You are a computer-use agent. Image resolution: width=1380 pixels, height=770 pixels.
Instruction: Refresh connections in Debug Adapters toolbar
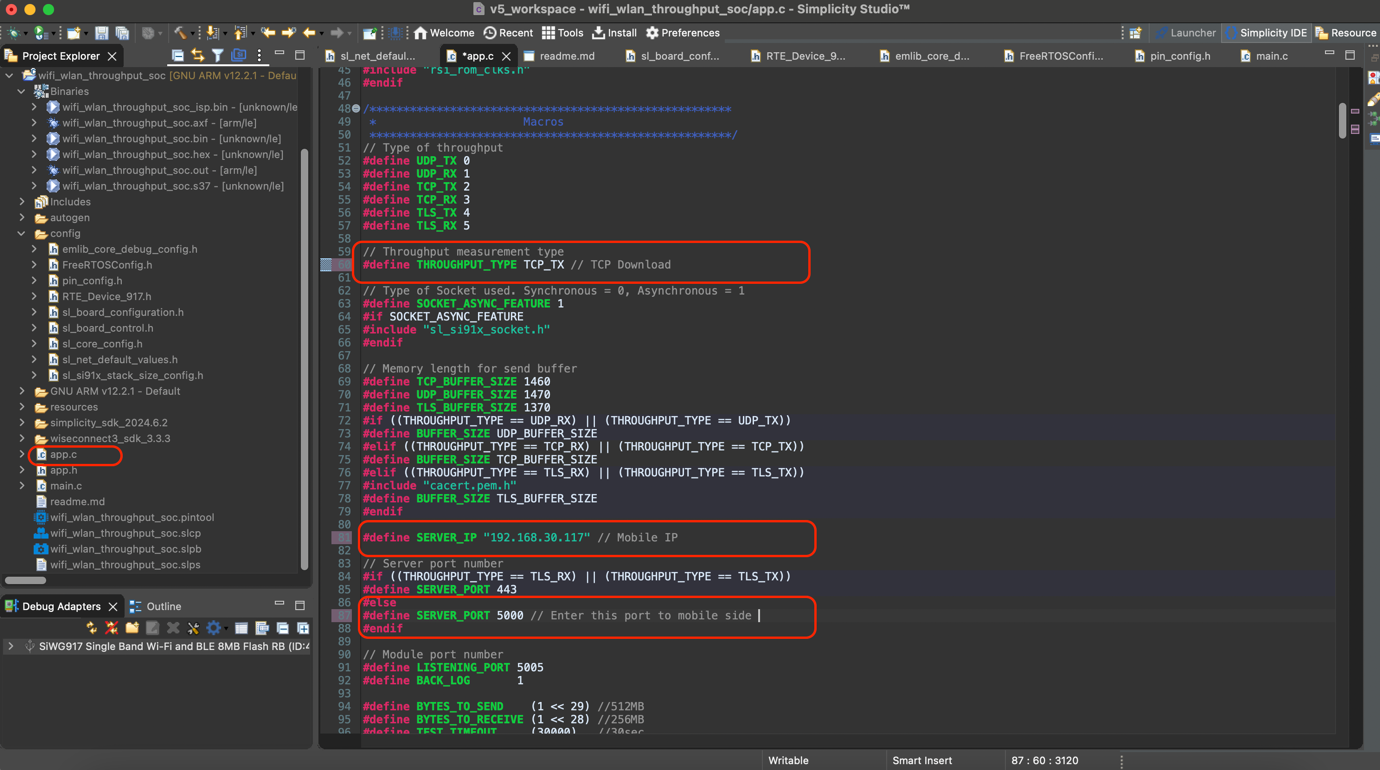tap(91, 627)
